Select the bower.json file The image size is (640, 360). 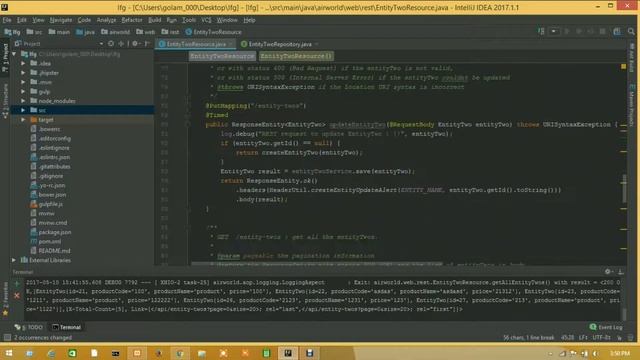click(52, 195)
